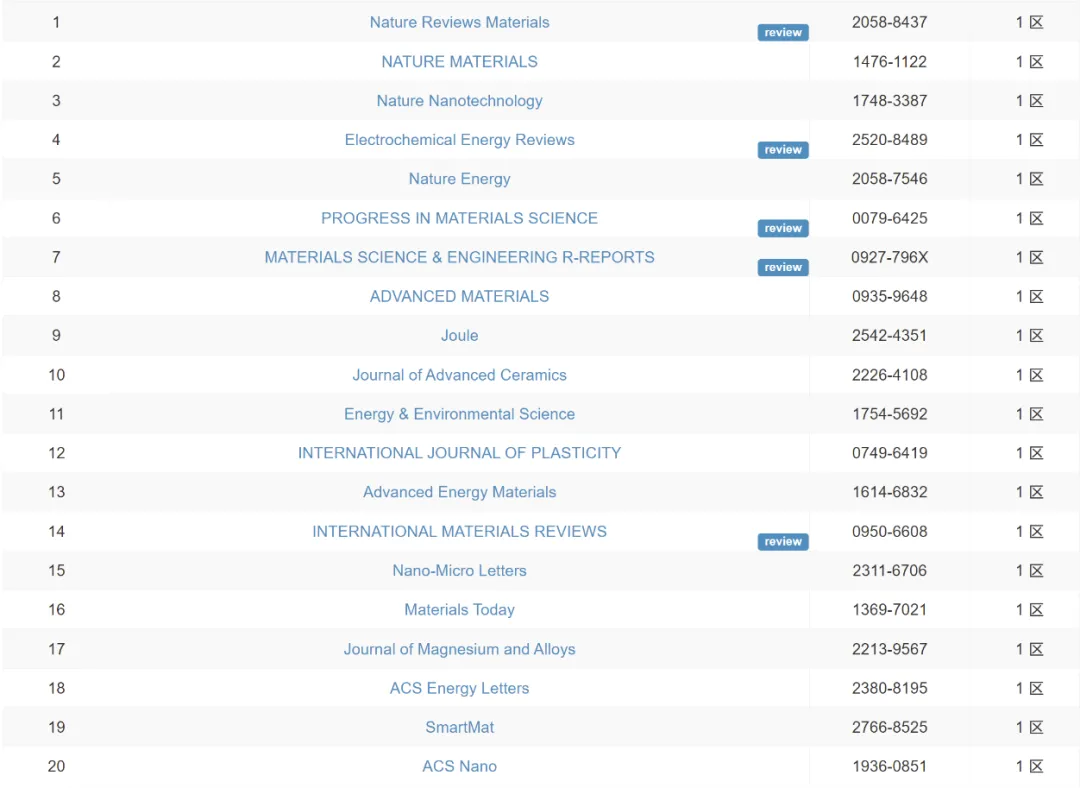Click the zone icon in ACS Energy Letters row
Image resolution: width=1080 pixels, height=788 pixels.
pyautogui.click(x=1037, y=688)
